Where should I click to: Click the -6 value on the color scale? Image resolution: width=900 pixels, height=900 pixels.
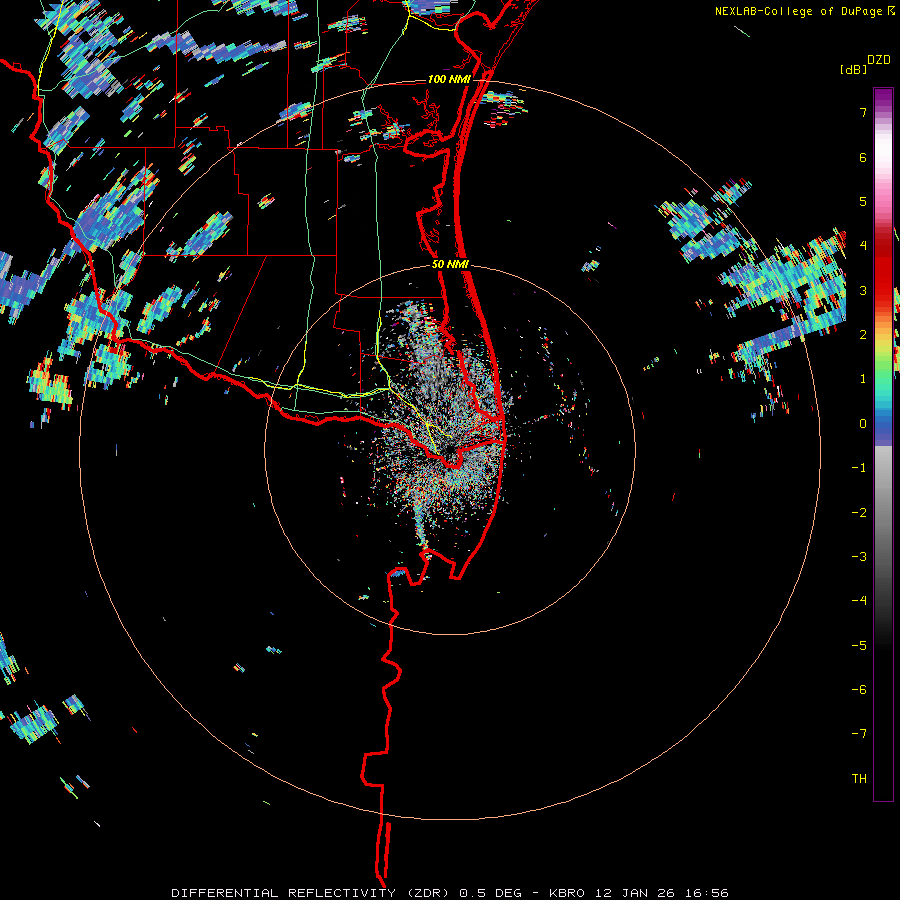[x=859, y=690]
